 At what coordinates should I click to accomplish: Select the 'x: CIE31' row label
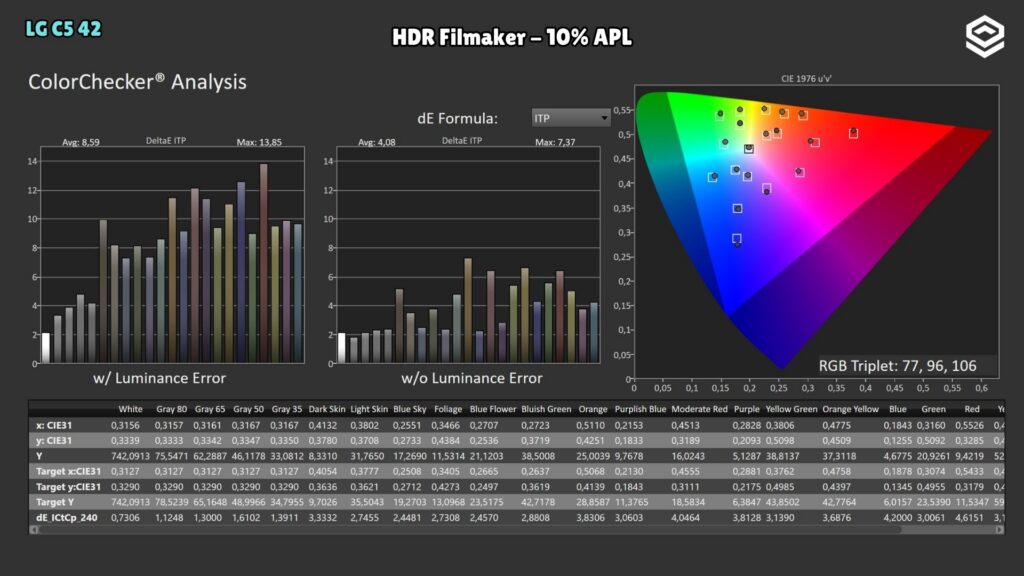[54, 425]
